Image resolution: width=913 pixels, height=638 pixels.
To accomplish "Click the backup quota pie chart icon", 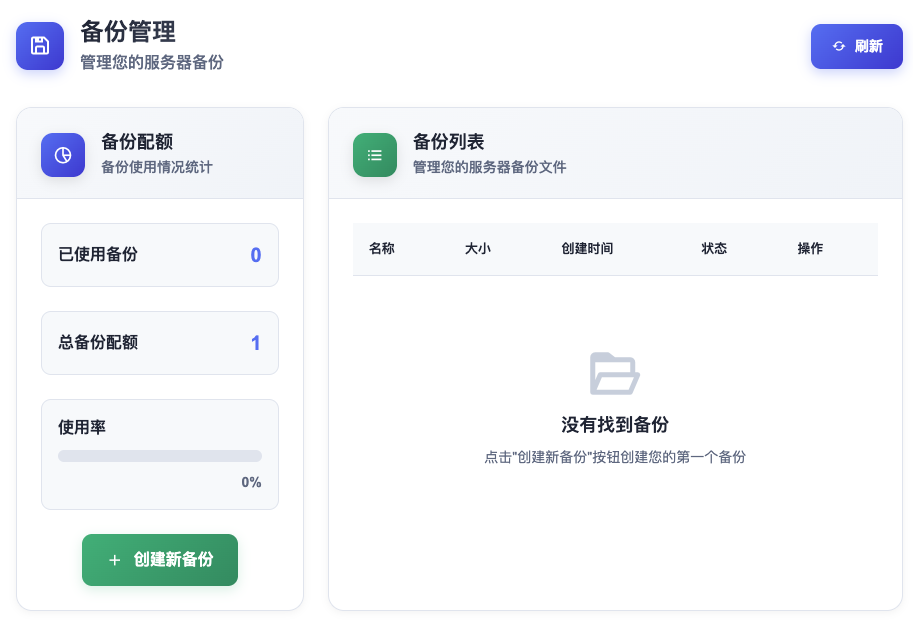I will coord(63,155).
